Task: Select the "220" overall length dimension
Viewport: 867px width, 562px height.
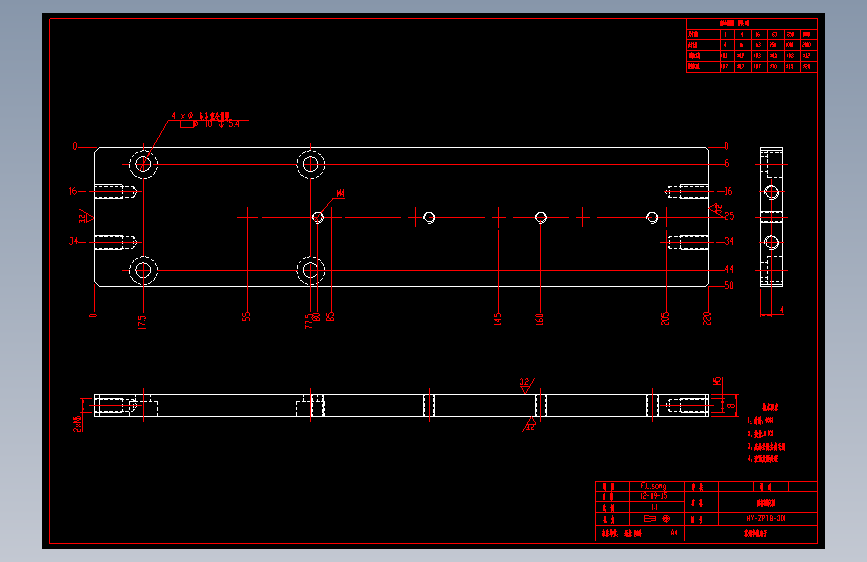Action: (707, 319)
